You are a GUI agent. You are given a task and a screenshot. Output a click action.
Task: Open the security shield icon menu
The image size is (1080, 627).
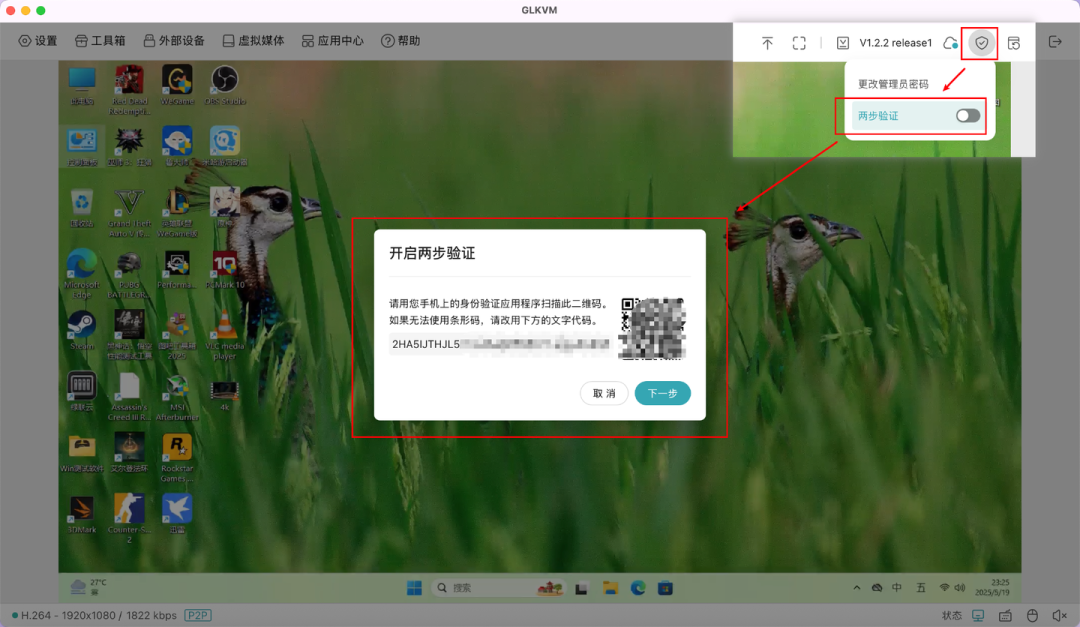(982, 43)
